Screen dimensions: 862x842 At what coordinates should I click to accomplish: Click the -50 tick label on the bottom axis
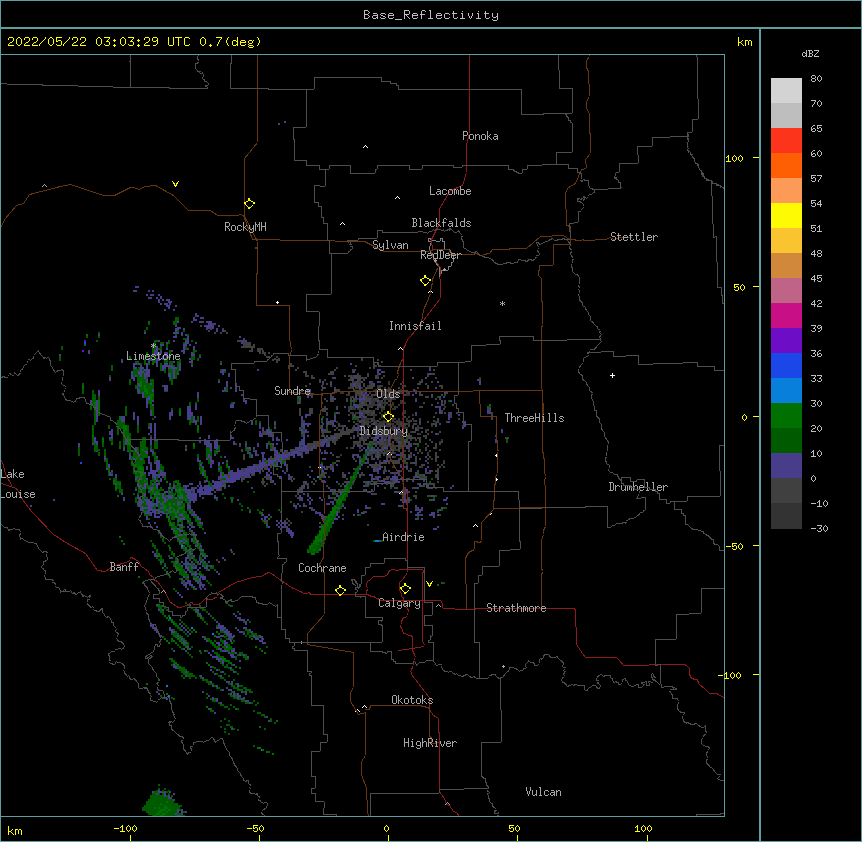[255, 828]
